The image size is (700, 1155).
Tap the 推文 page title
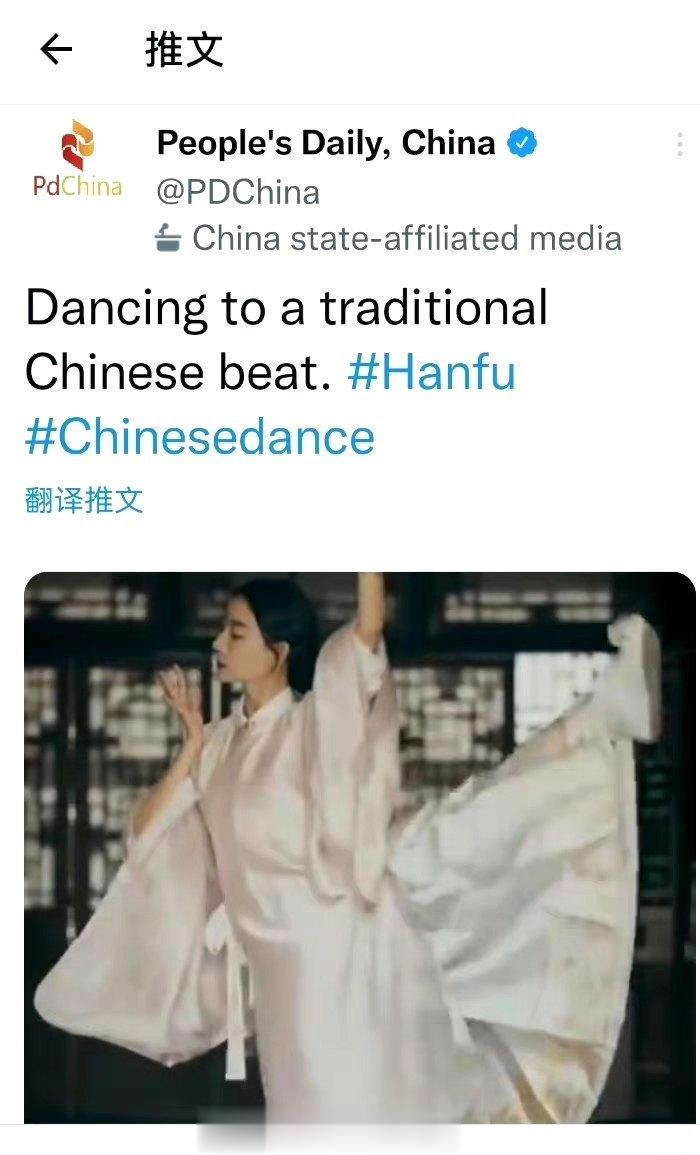[x=184, y=50]
